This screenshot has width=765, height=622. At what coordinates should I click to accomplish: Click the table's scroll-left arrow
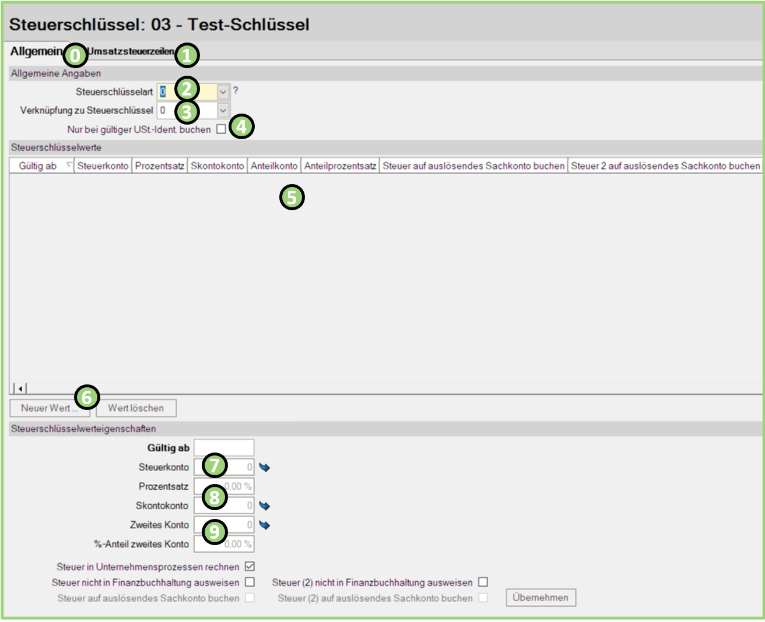coord(18,387)
